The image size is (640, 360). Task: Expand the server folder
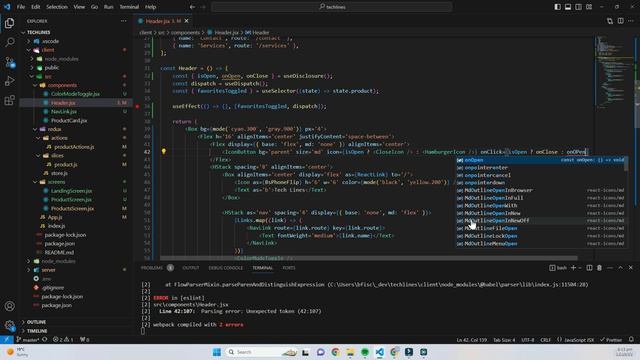click(x=48, y=270)
